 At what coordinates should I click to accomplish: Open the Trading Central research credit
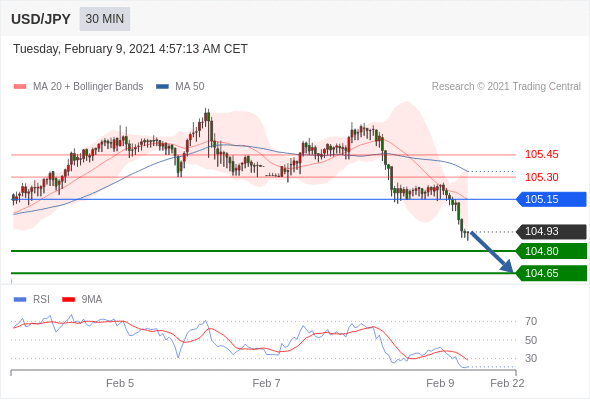pos(506,87)
